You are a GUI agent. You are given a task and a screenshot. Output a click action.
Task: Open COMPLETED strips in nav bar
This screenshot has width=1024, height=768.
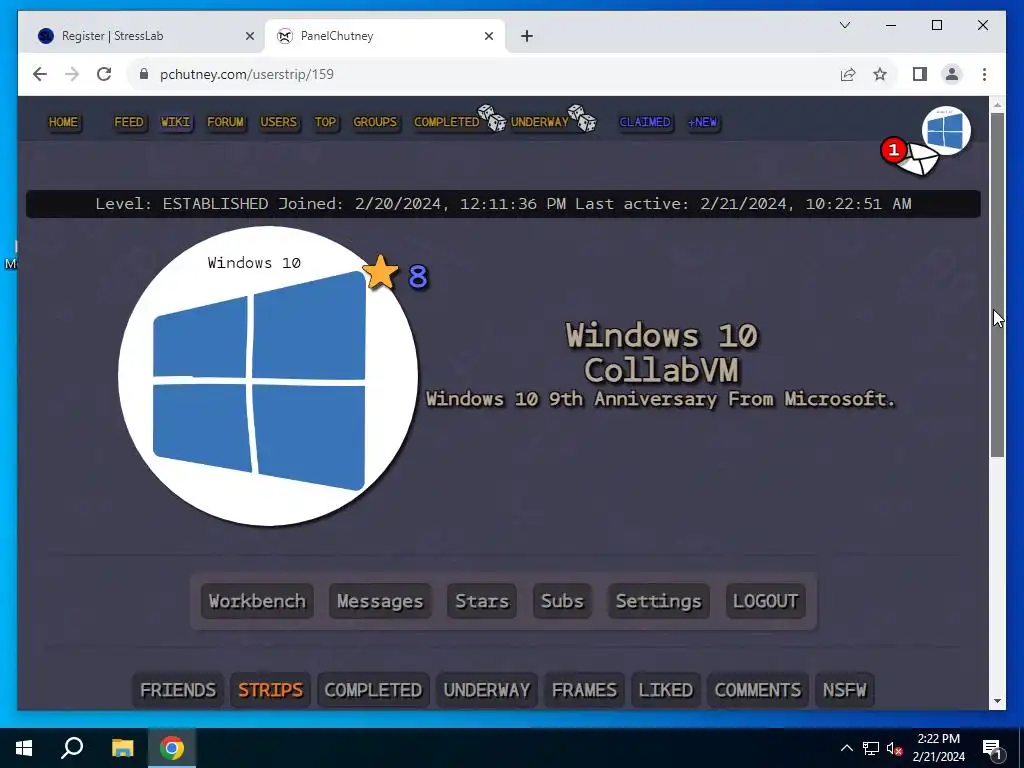pos(447,122)
